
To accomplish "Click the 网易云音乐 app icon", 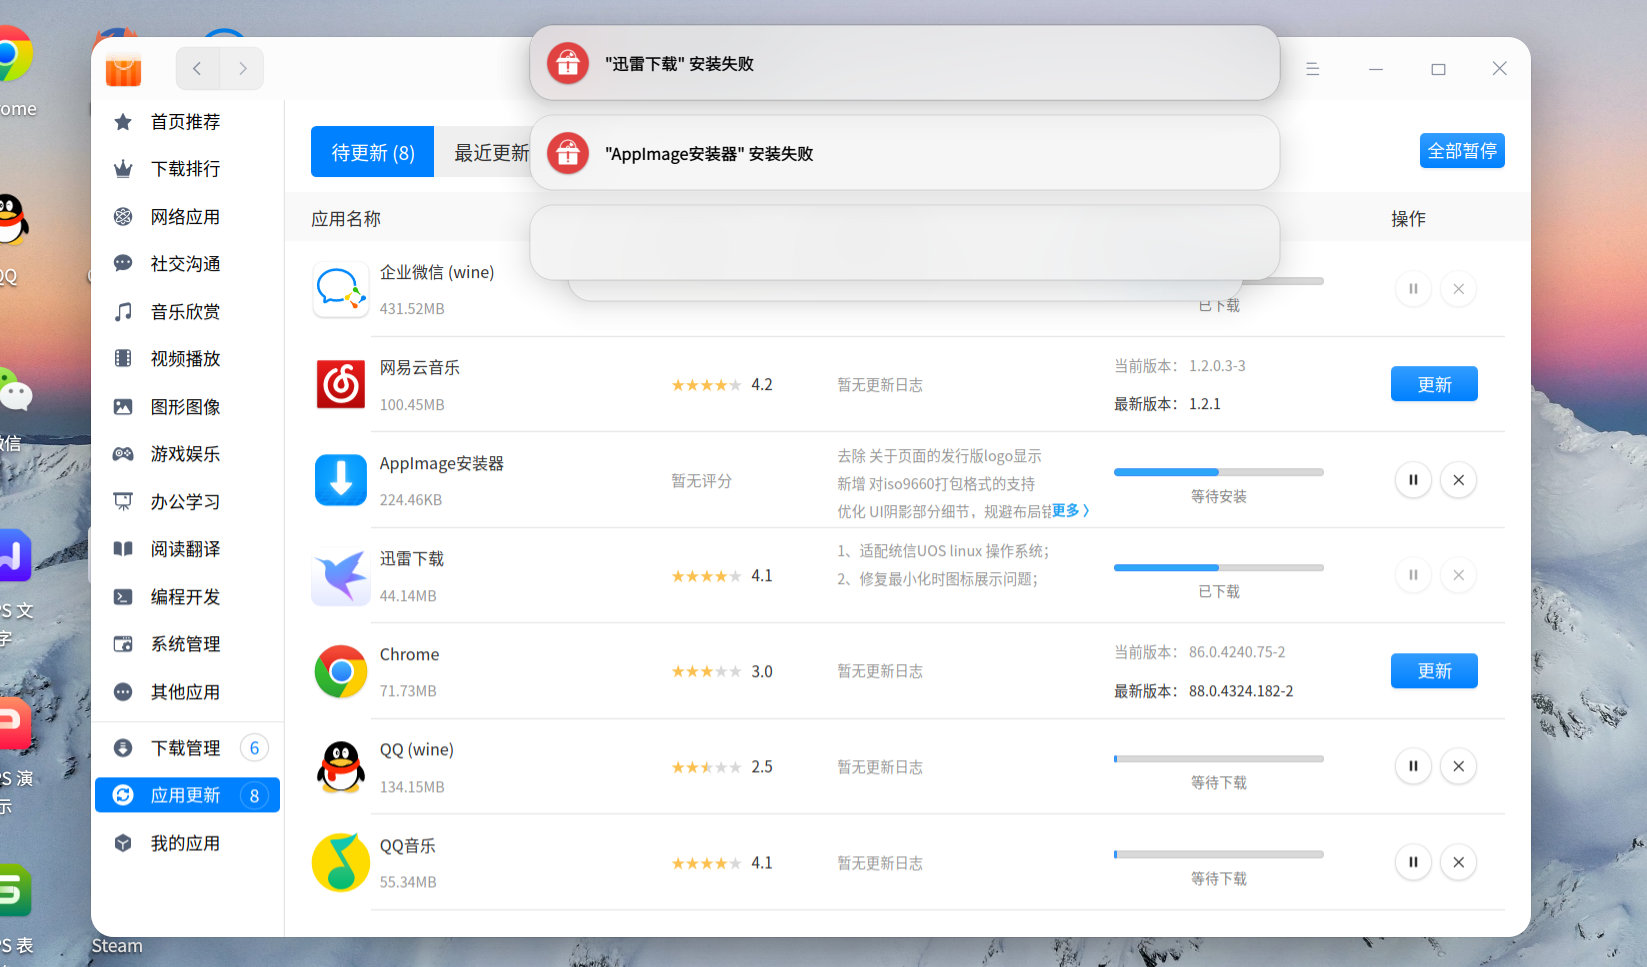I will click(341, 384).
